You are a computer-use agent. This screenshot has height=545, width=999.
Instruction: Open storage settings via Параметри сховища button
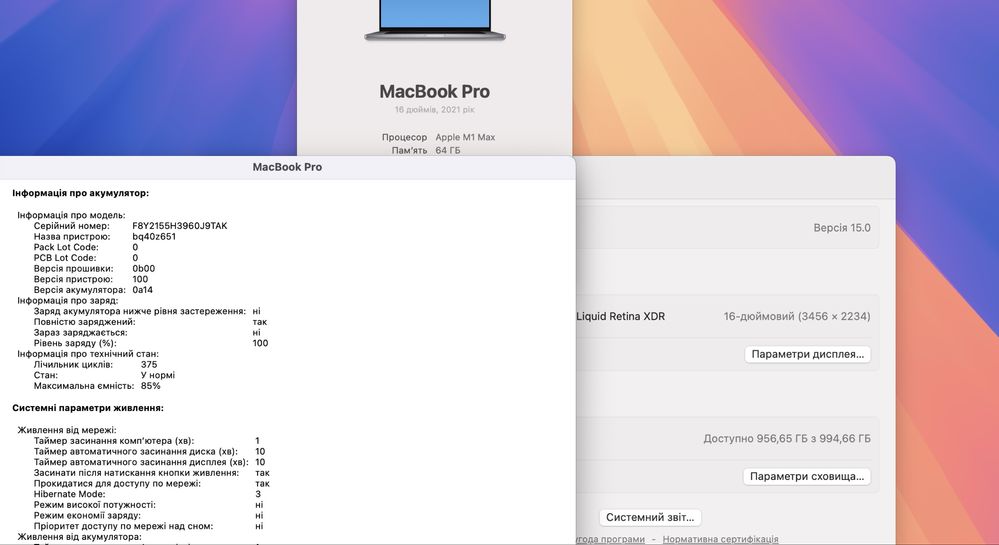click(807, 477)
